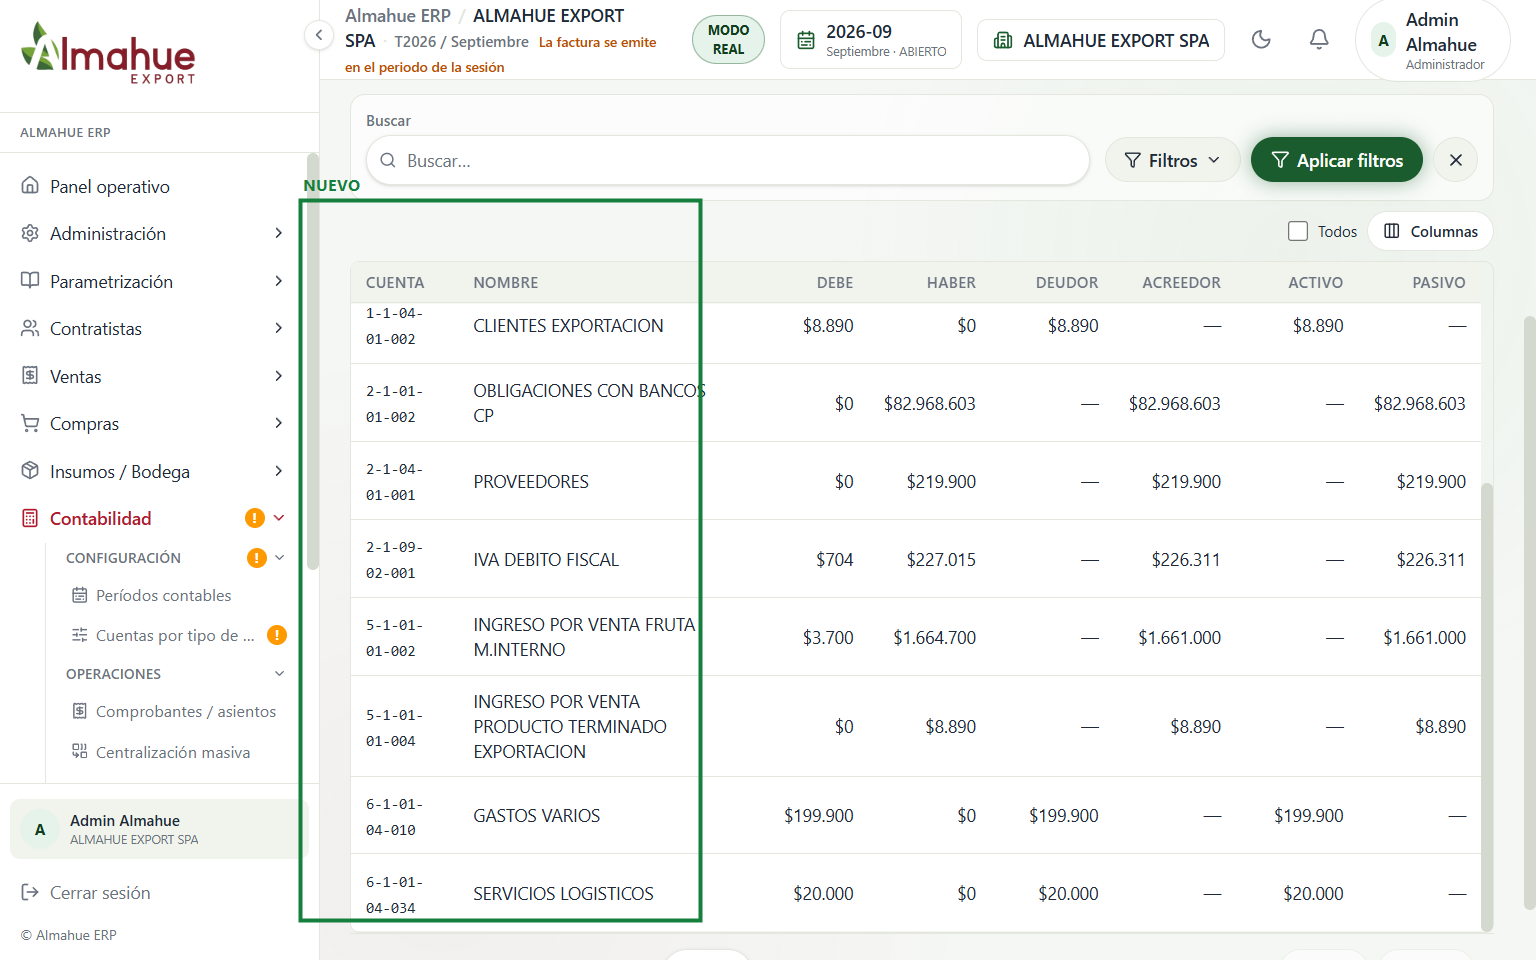Focus the Buscar search field
The width and height of the screenshot is (1536, 960).
tap(728, 160)
